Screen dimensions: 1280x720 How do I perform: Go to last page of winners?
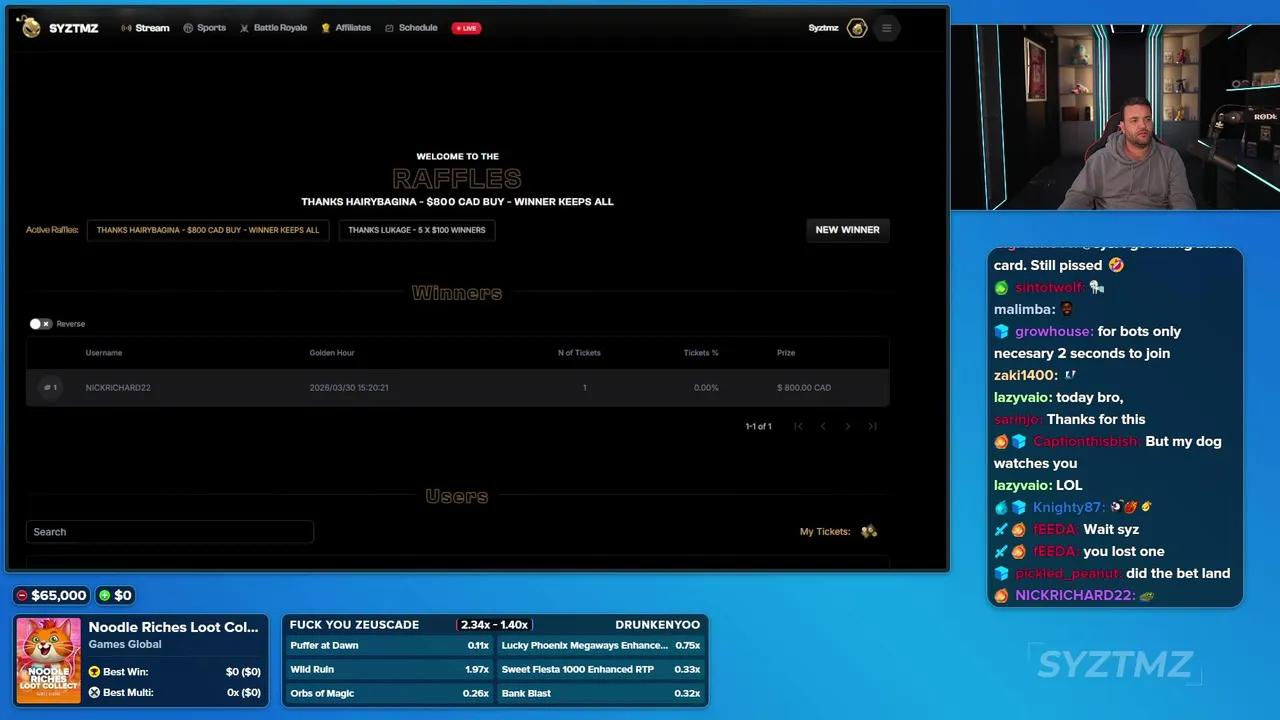pyautogui.click(x=873, y=427)
